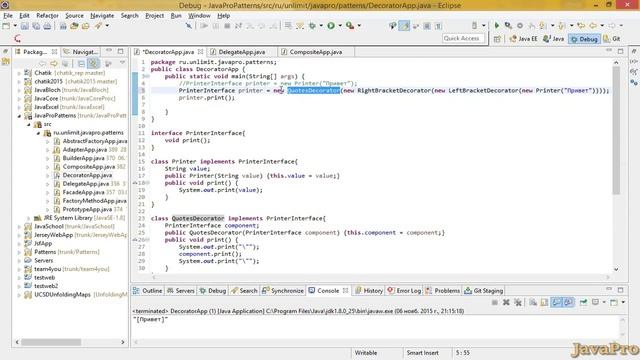The width and height of the screenshot is (640, 360).
Task: Expand the JavaSchool project node
Action: [19, 227]
